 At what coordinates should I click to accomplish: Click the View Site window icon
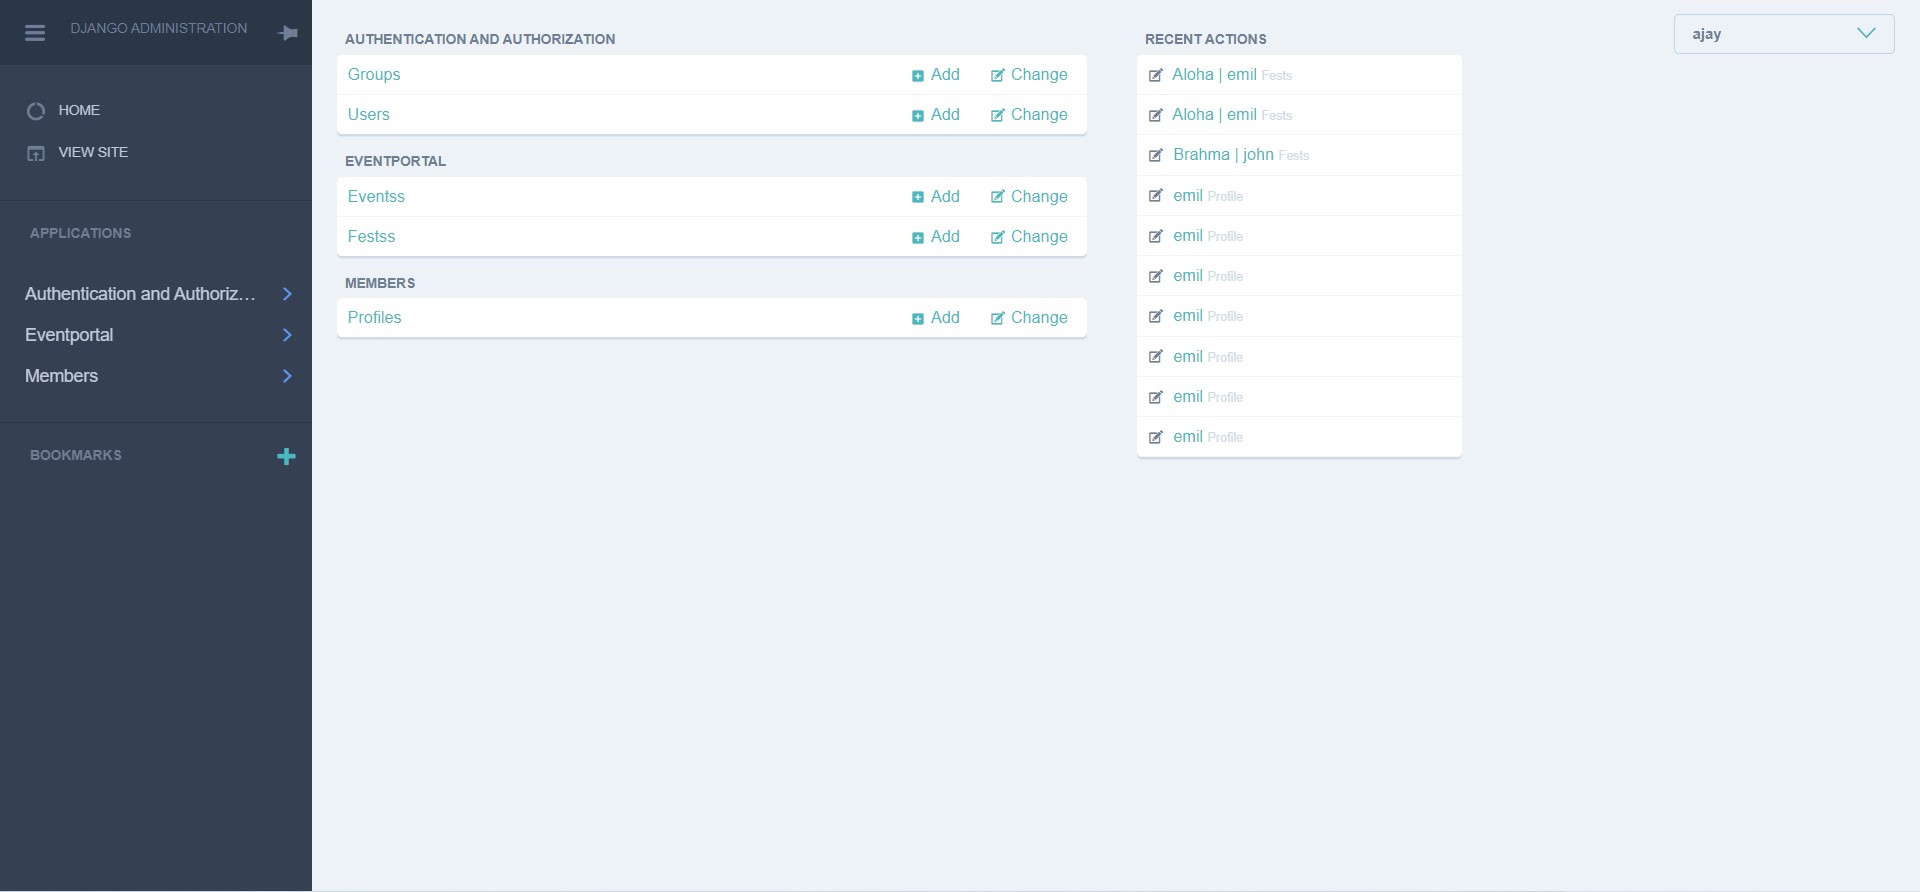[36, 153]
